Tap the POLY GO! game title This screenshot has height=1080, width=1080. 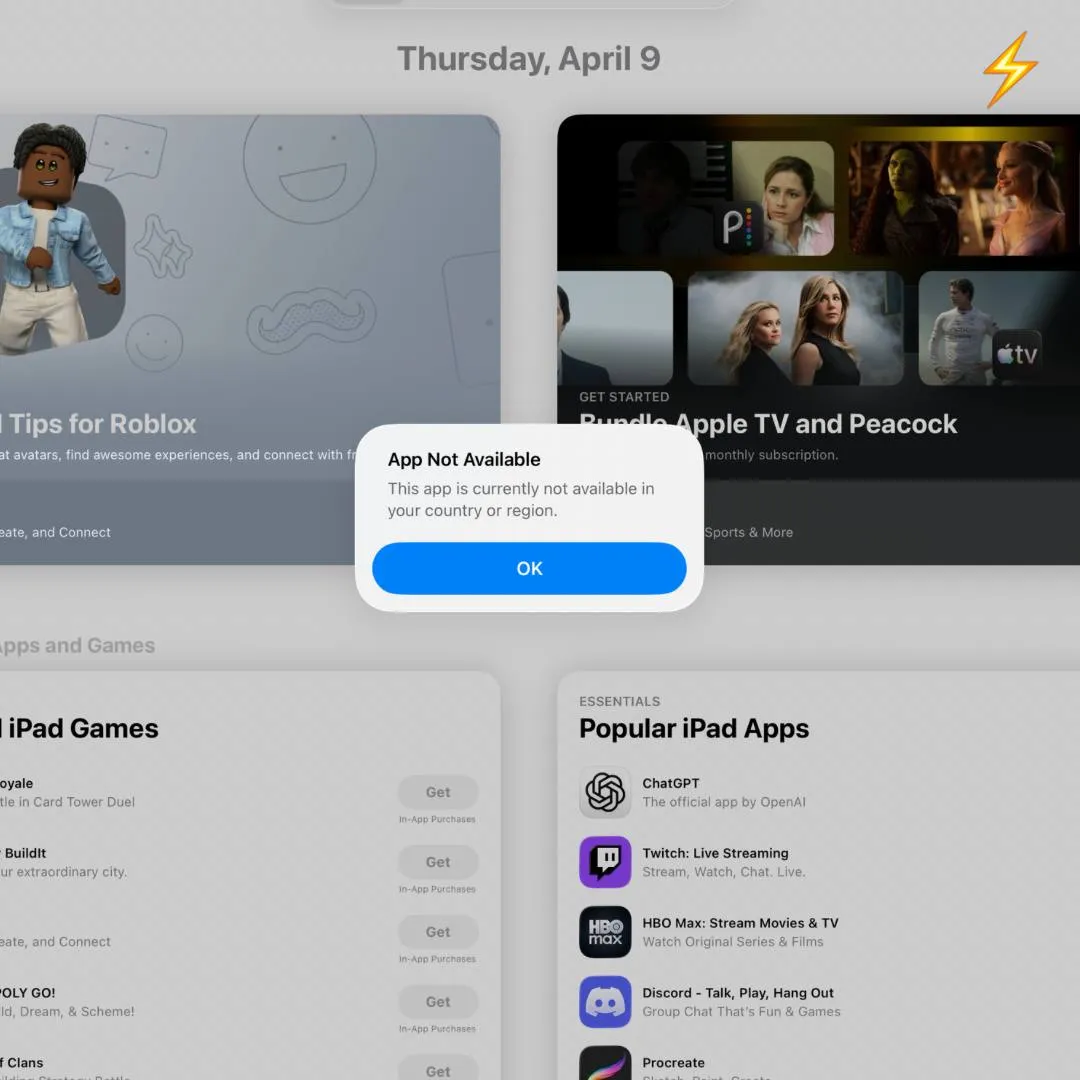click(28, 993)
